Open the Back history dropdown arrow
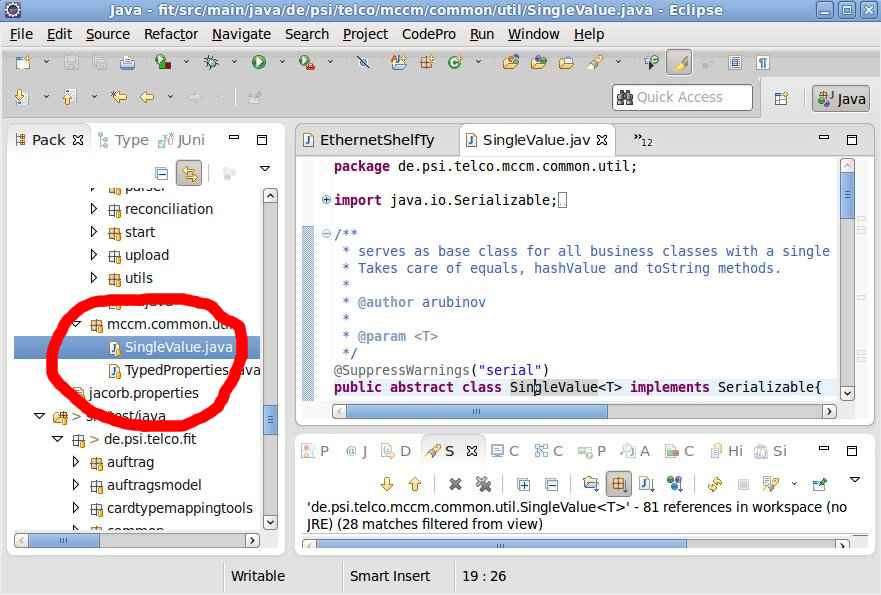 click(170, 97)
